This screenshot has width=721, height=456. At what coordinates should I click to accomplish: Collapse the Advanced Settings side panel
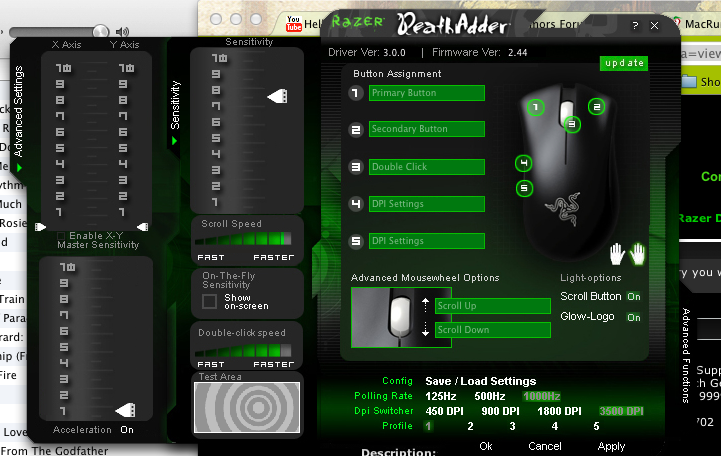[x=19, y=168]
